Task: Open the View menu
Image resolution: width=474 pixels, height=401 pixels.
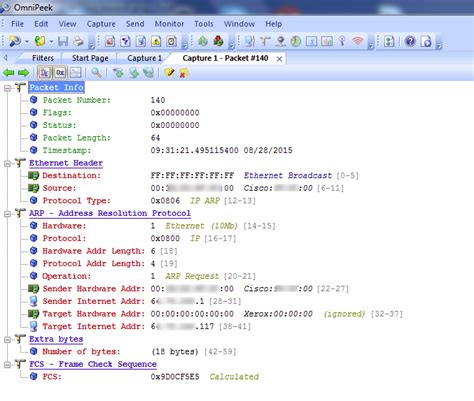Action: [67, 24]
